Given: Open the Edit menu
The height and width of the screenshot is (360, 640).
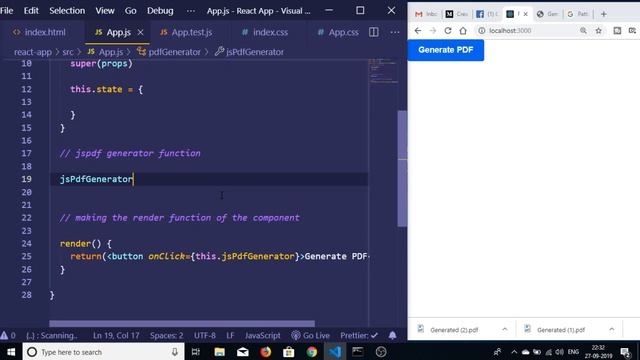Looking at the screenshot, I should click(31, 11).
